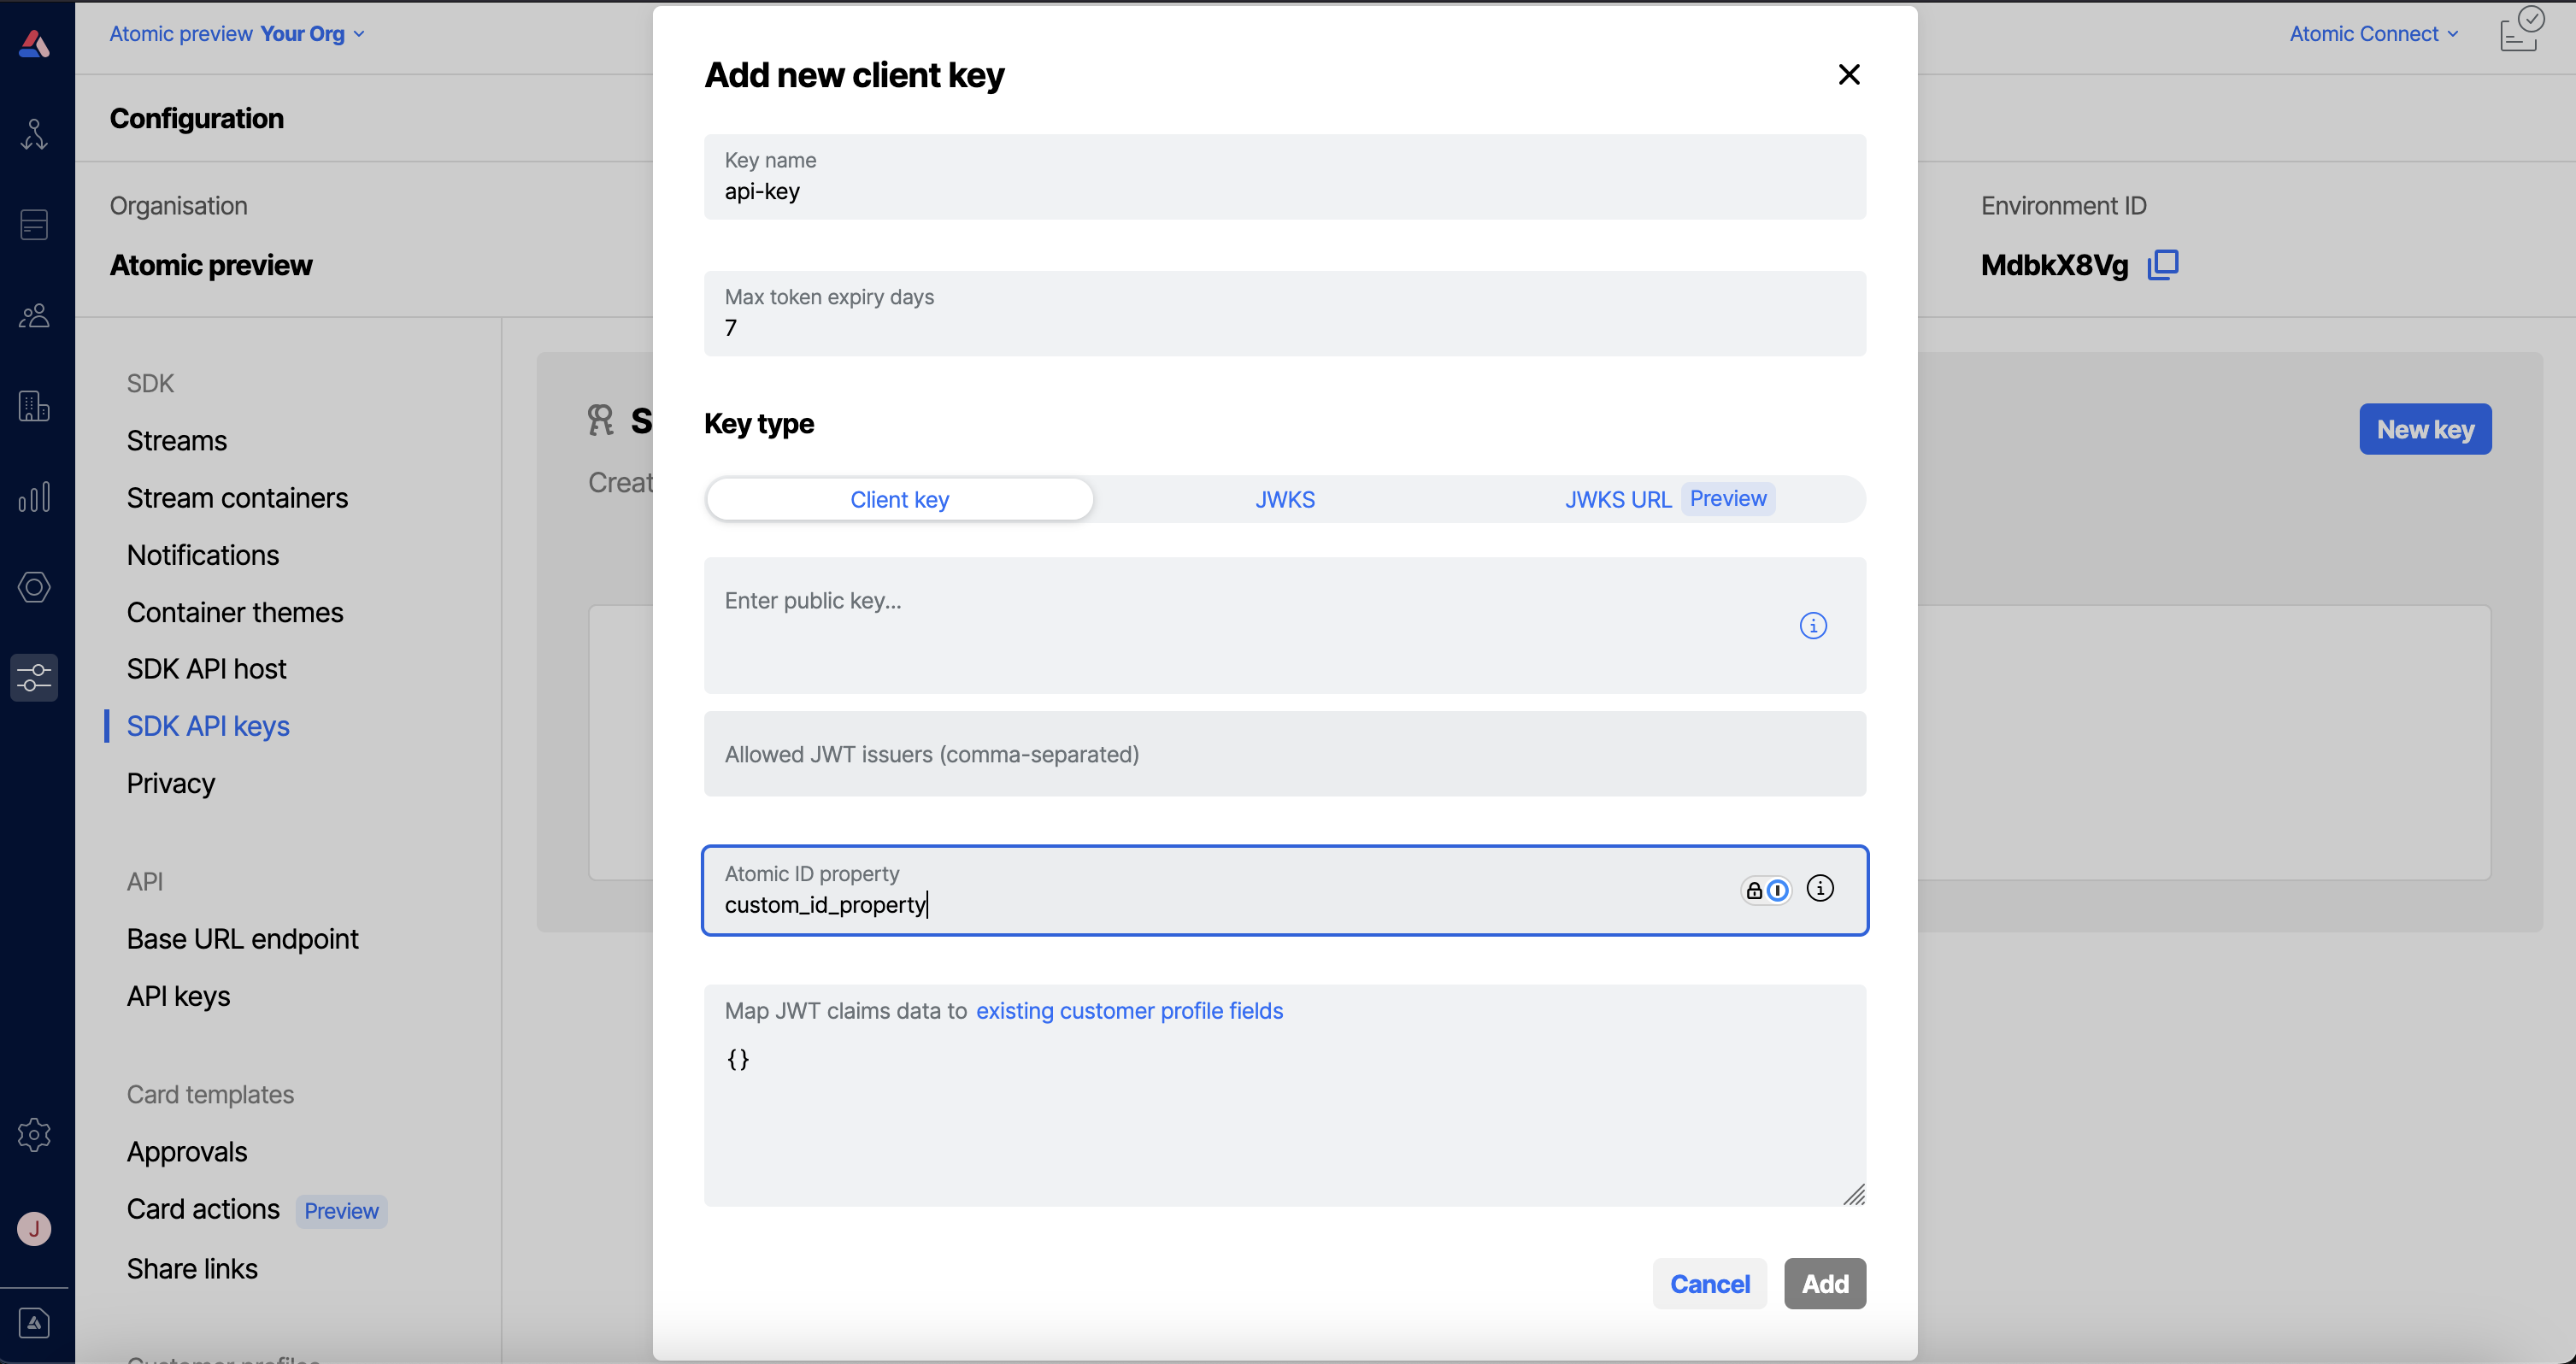
Task: Switch to the JWKS URL Preview tab
Action: (1669, 500)
